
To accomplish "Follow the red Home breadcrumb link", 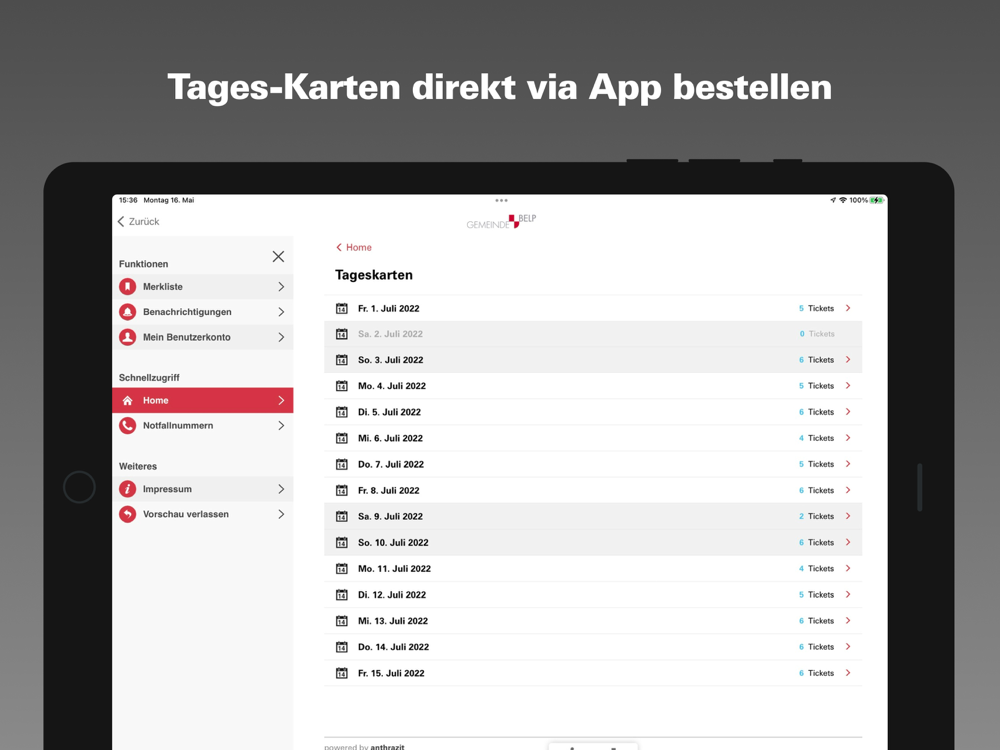I will (354, 247).
